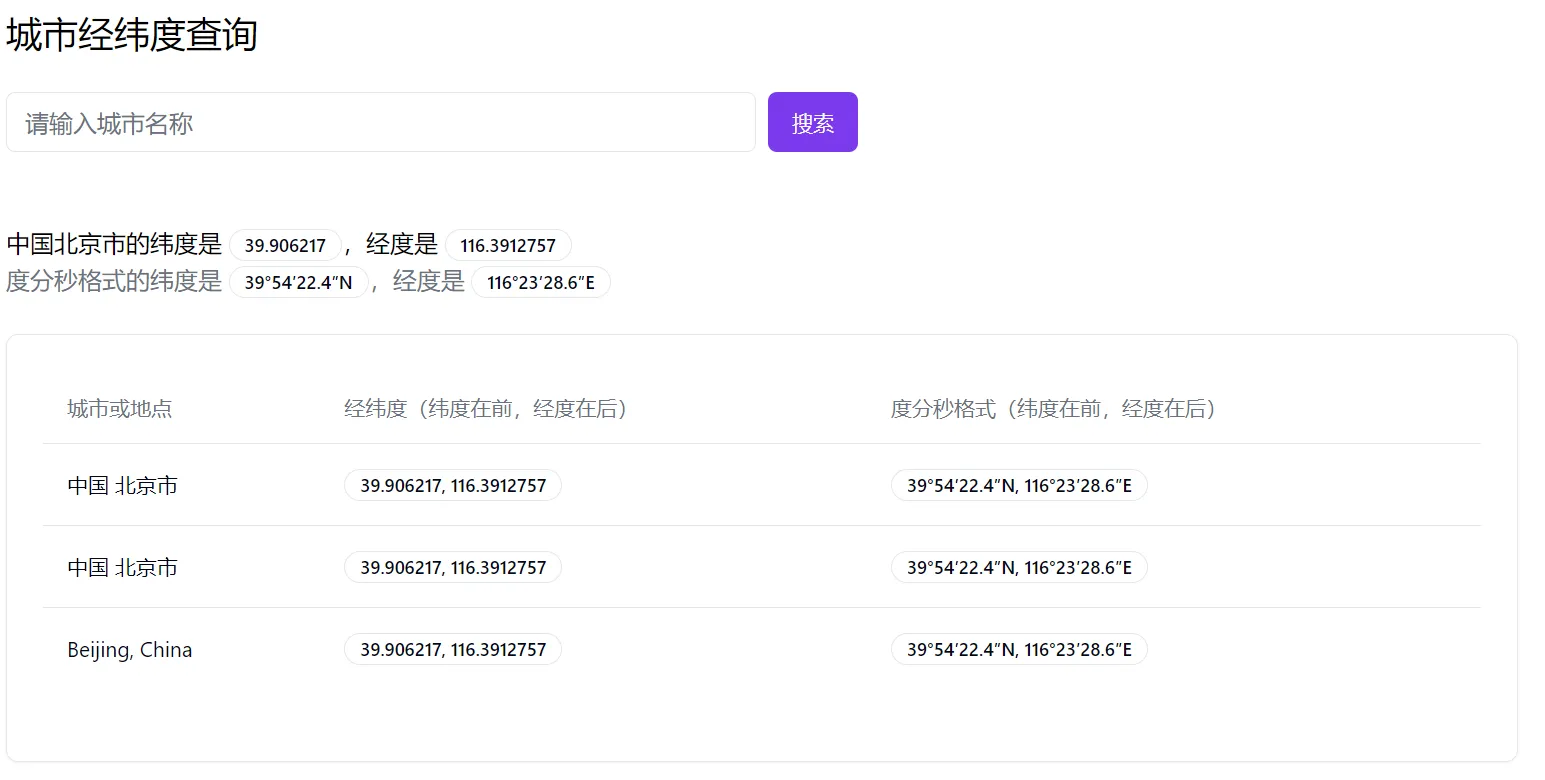Click the Beijing, China location cell
Screen dimensions: 1545x780
(130, 650)
